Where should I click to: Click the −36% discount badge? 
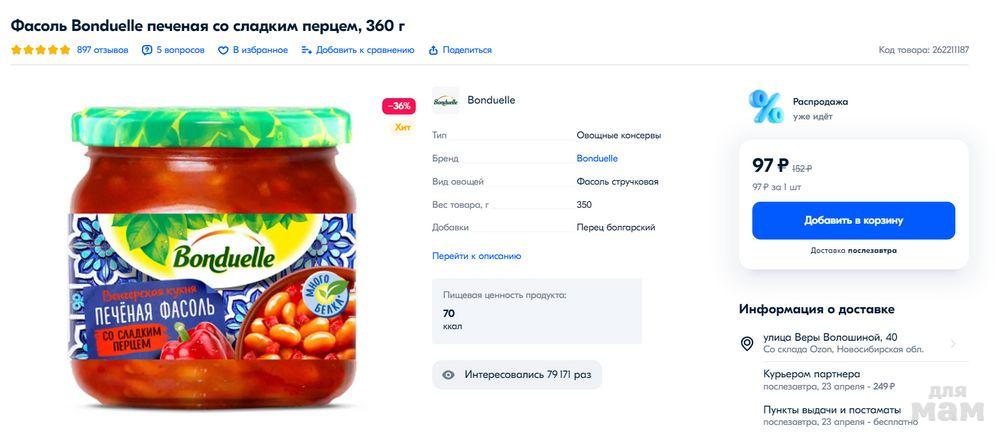click(399, 106)
